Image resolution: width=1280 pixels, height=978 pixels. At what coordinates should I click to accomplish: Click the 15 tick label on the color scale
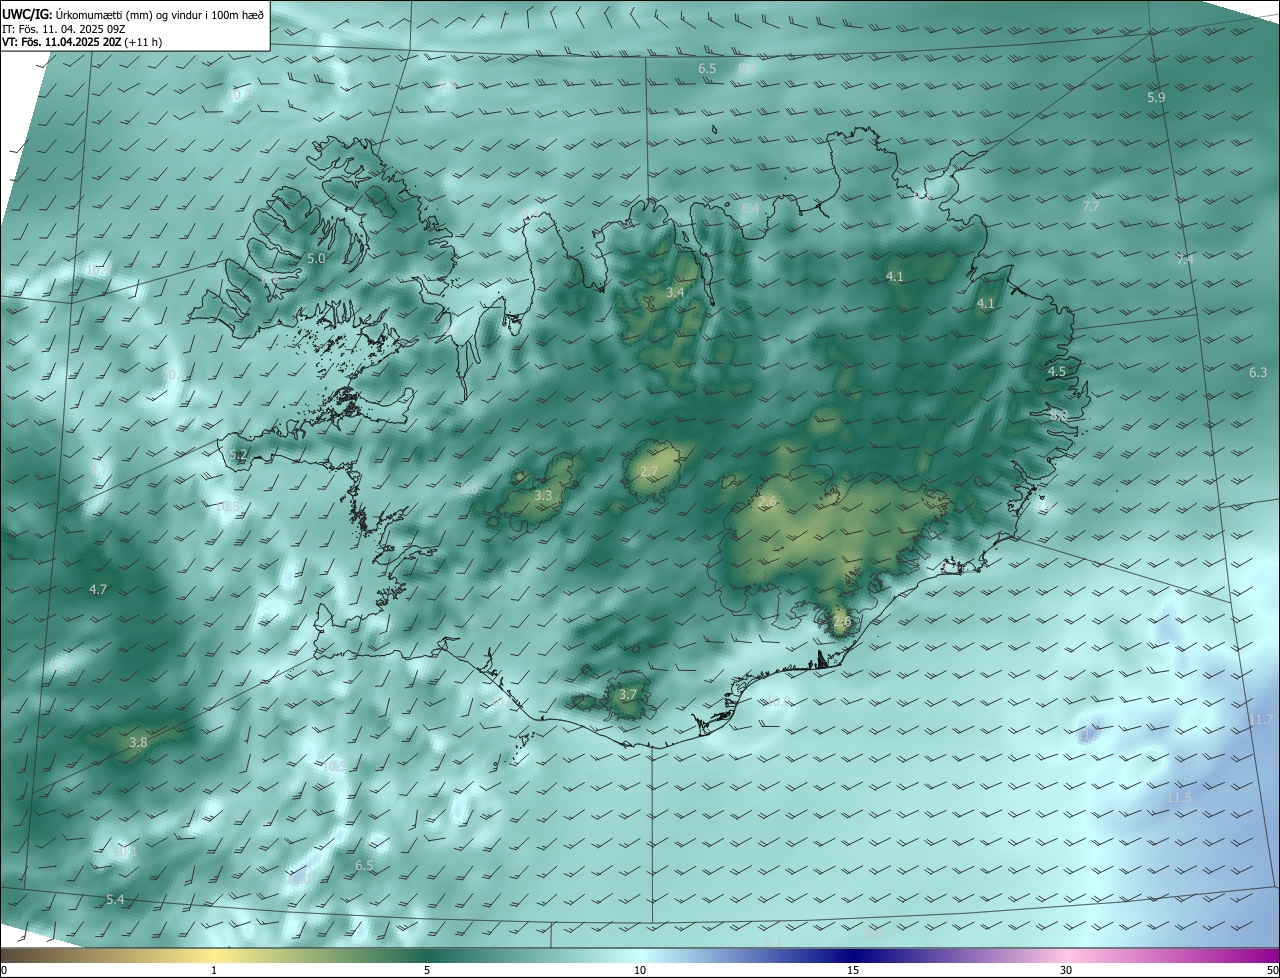tap(853, 970)
